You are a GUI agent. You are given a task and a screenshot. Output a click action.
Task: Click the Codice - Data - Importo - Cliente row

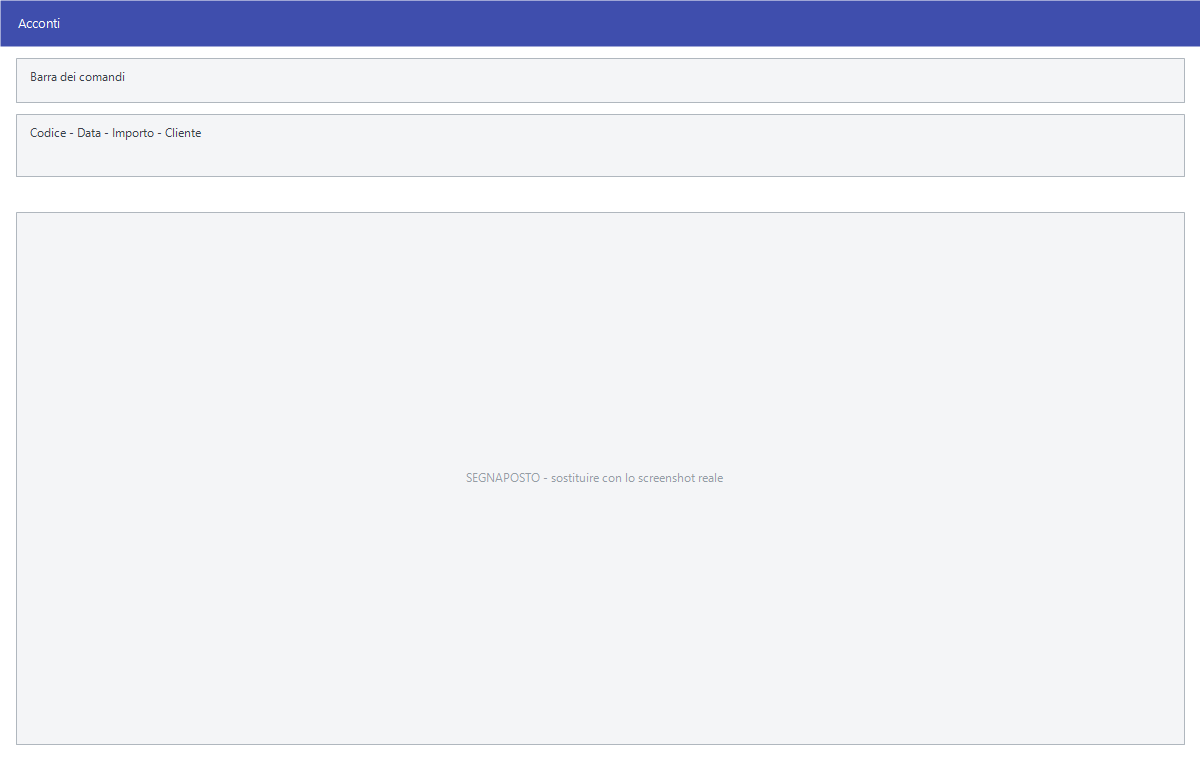pyautogui.click(x=600, y=145)
